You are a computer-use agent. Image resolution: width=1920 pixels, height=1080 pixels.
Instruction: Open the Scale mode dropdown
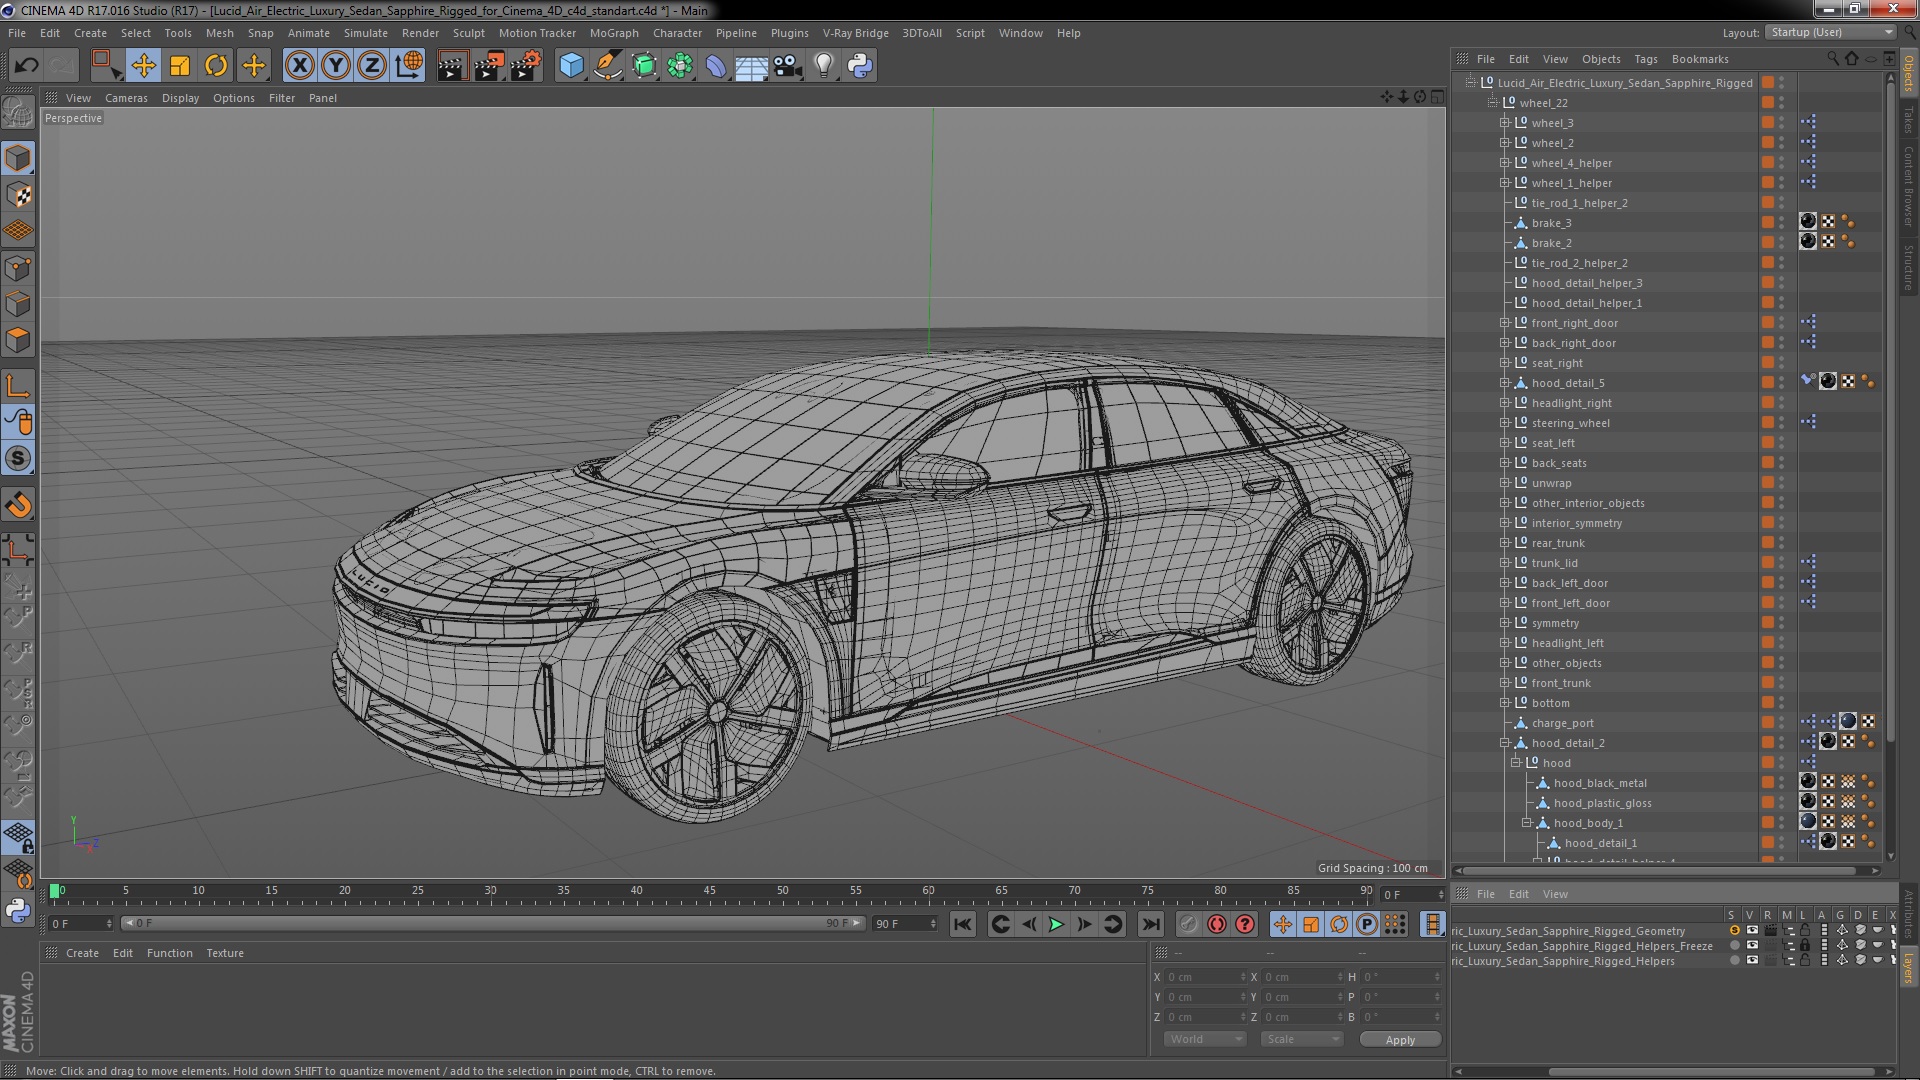pyautogui.click(x=1301, y=1039)
